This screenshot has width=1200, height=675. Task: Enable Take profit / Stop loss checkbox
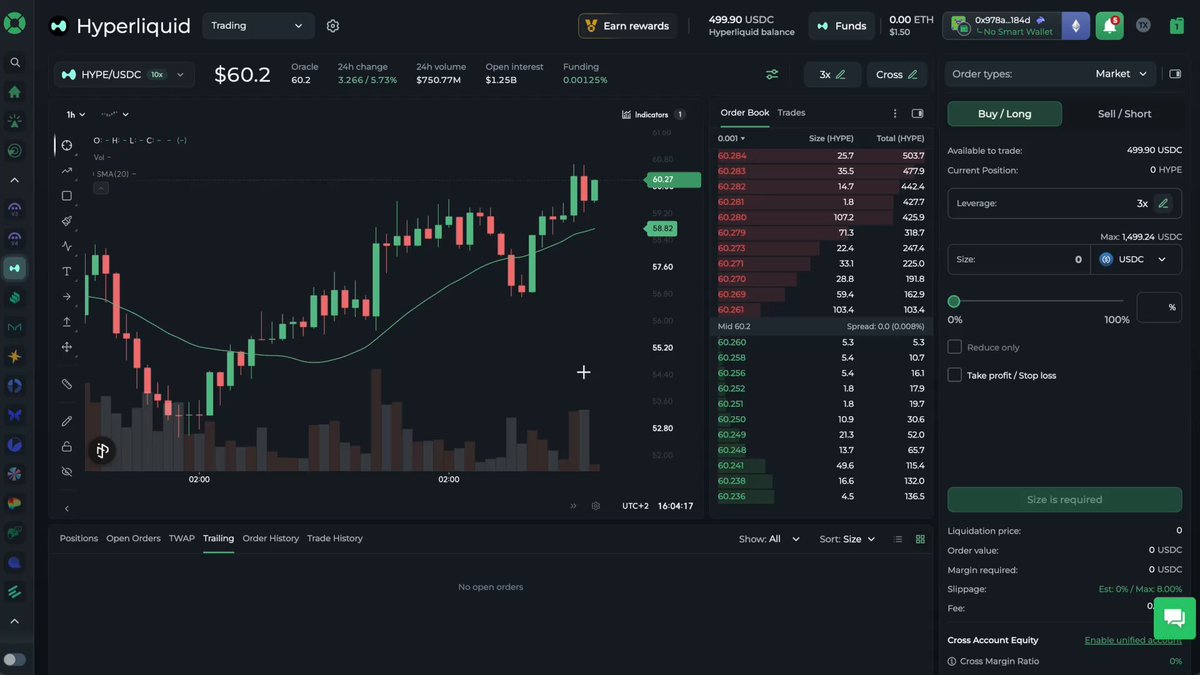coord(954,375)
